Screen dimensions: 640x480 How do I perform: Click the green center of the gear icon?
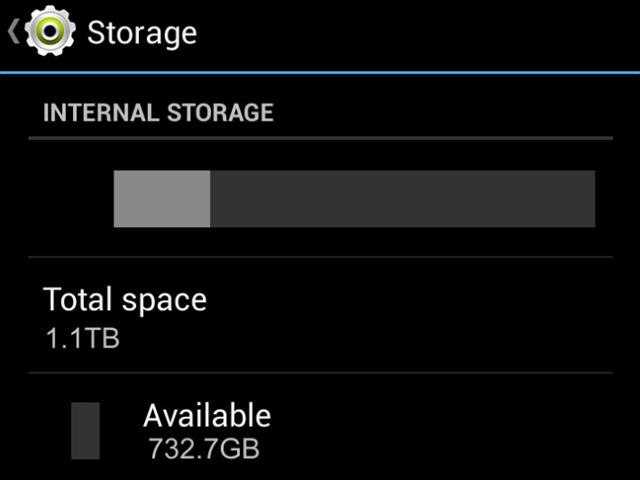(x=50, y=31)
